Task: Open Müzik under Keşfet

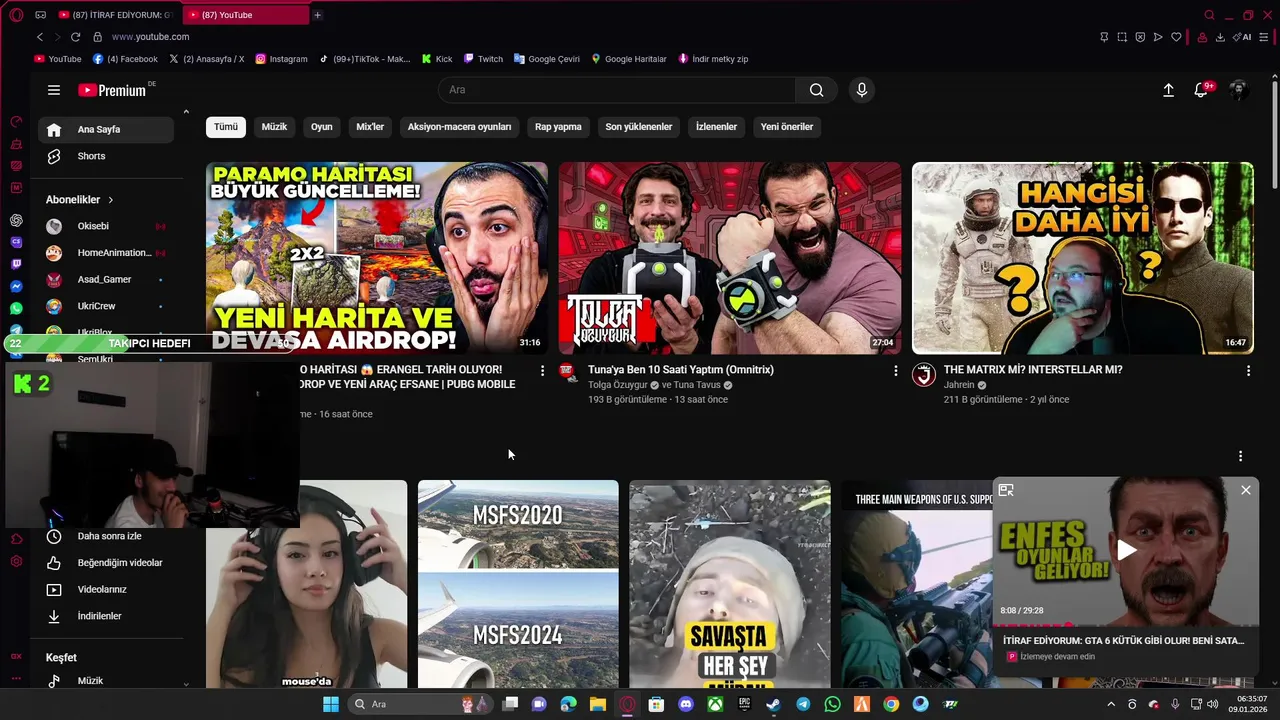Action: [x=106, y=681]
